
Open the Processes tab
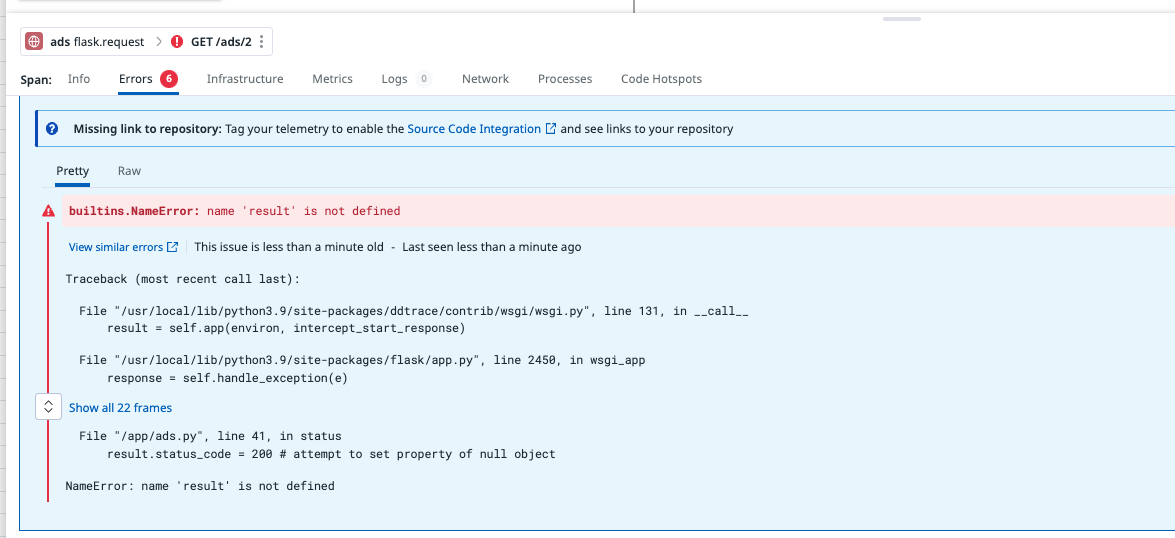pos(565,79)
